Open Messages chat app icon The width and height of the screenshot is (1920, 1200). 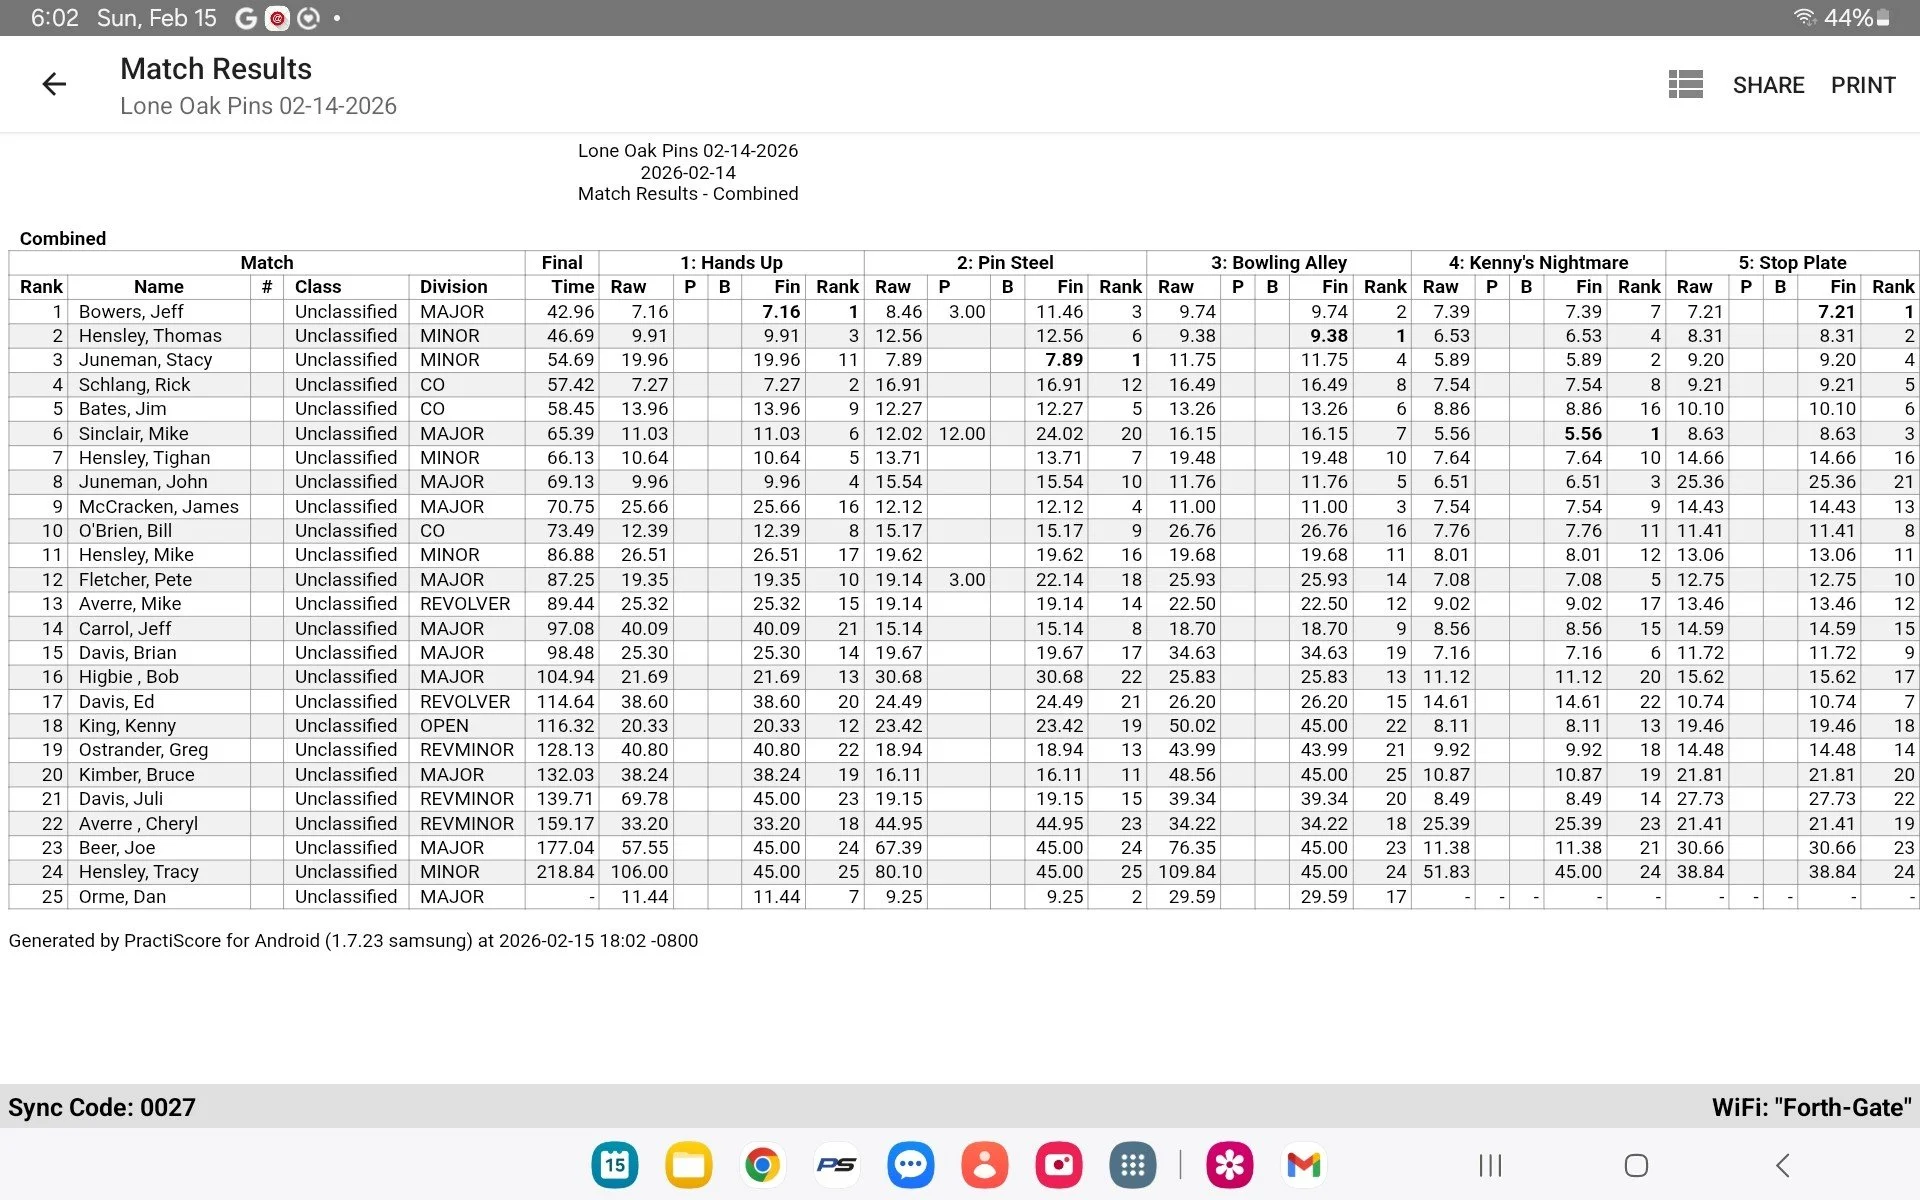910,1165
